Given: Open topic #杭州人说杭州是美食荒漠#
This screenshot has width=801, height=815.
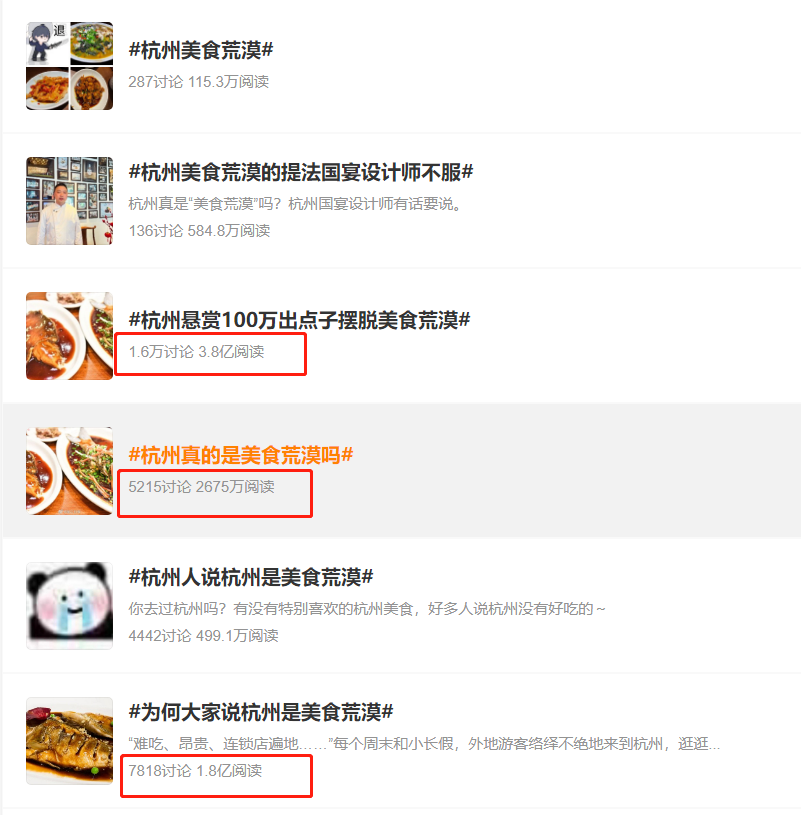Looking at the screenshot, I should [251, 577].
